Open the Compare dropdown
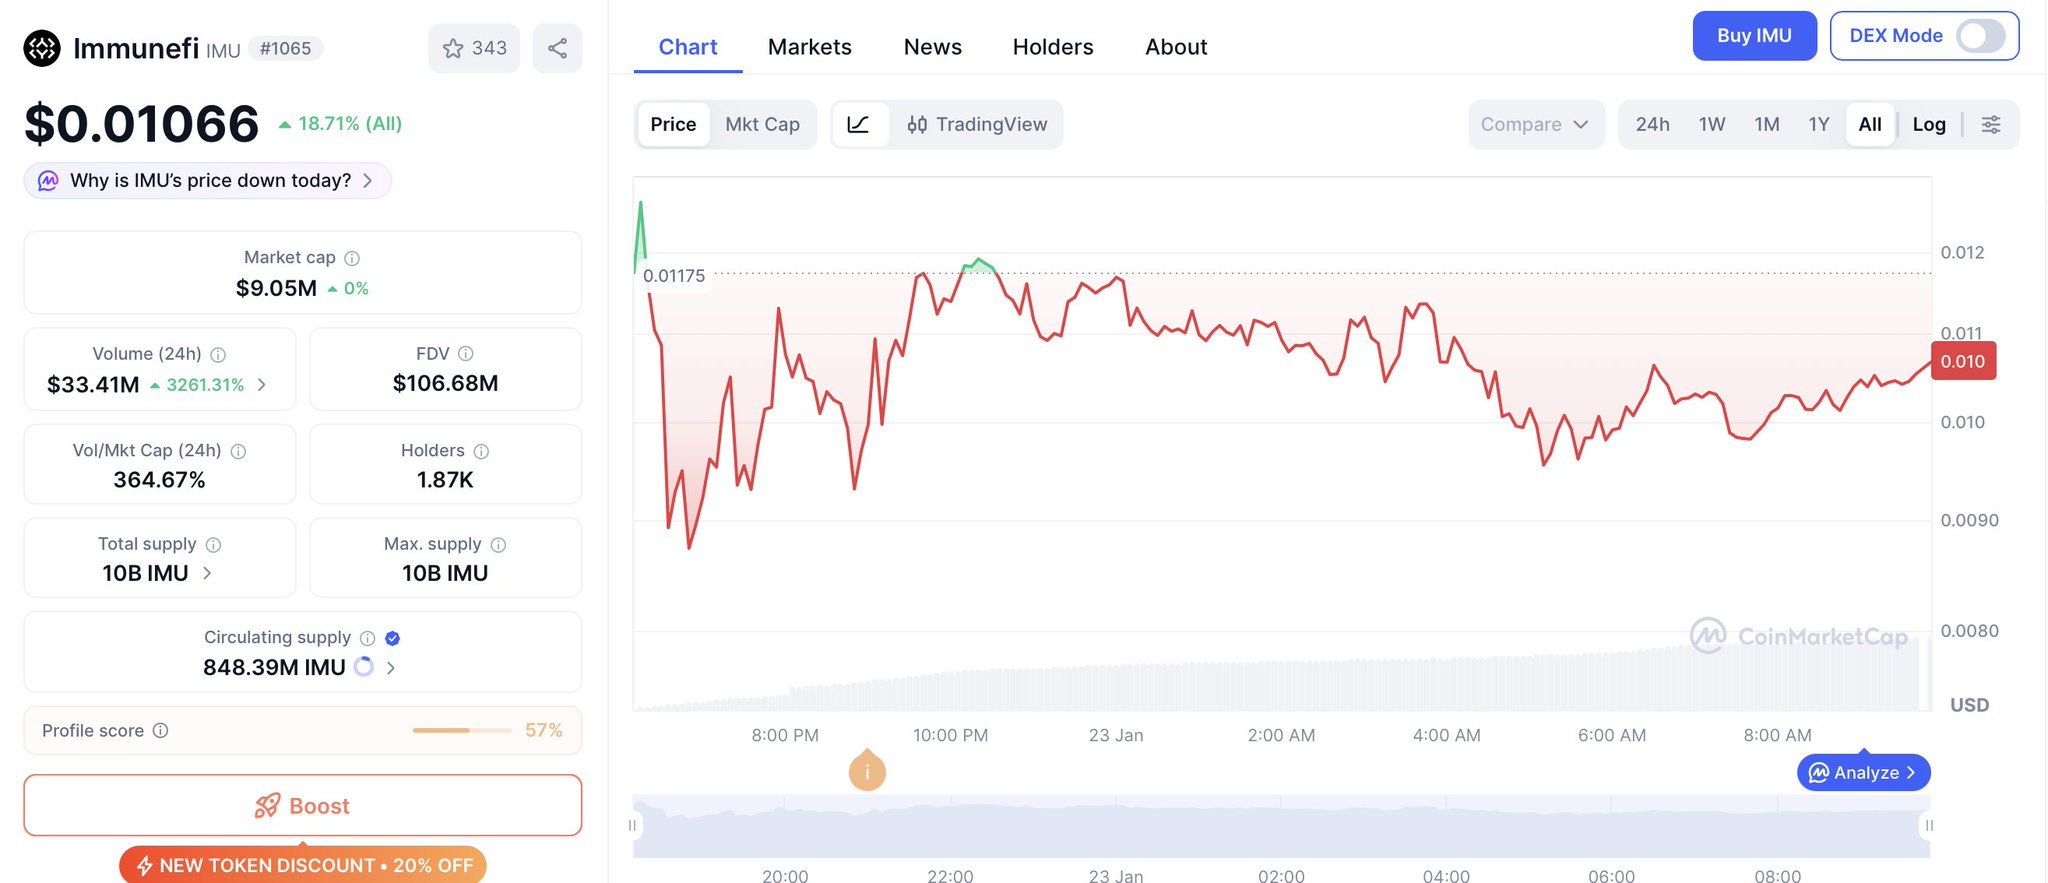 pos(1535,125)
